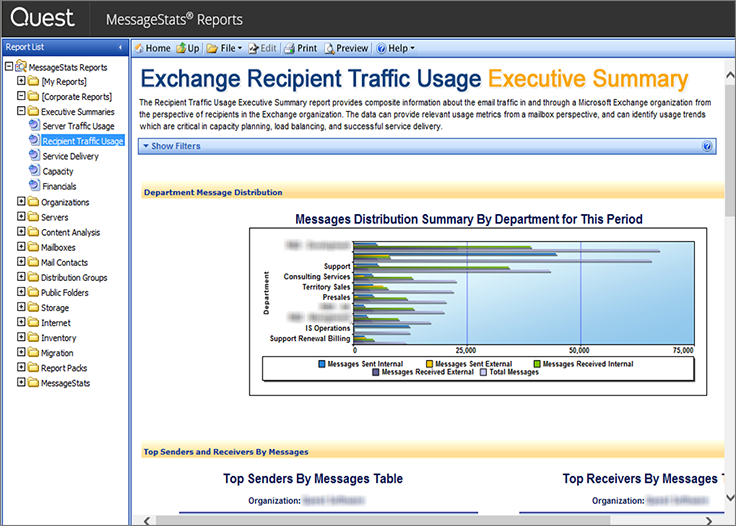Open the Help dropdown menu

[x=413, y=48]
